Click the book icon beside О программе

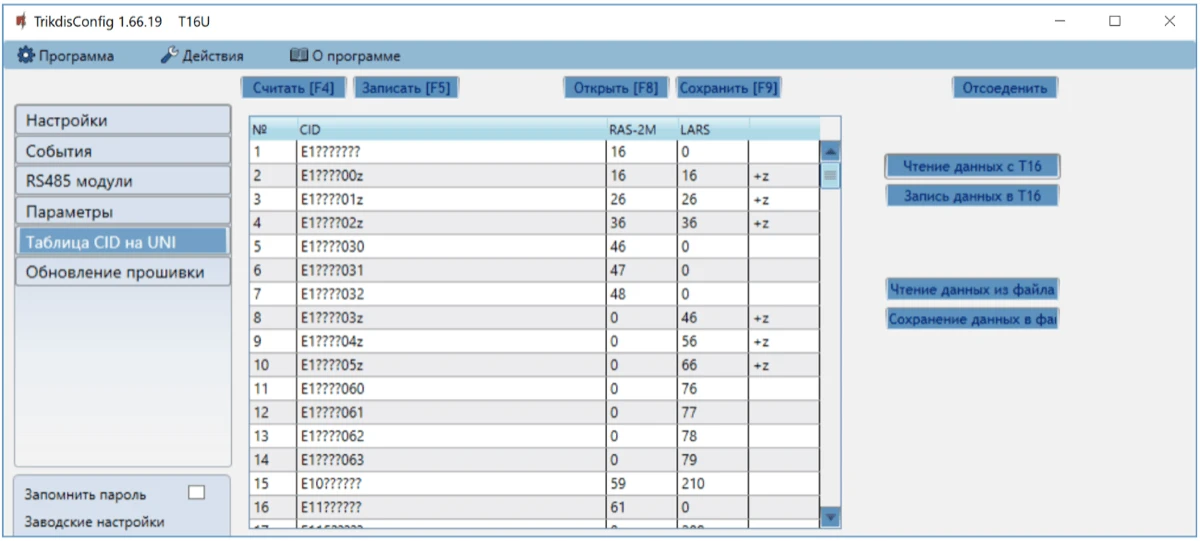pyautogui.click(x=298, y=56)
